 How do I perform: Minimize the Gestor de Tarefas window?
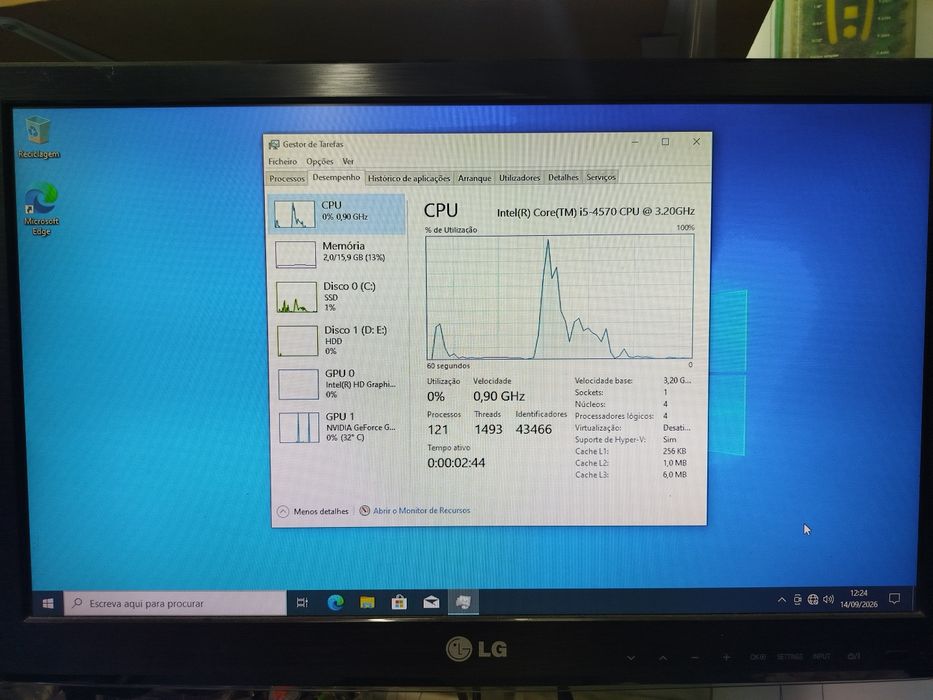(x=635, y=142)
